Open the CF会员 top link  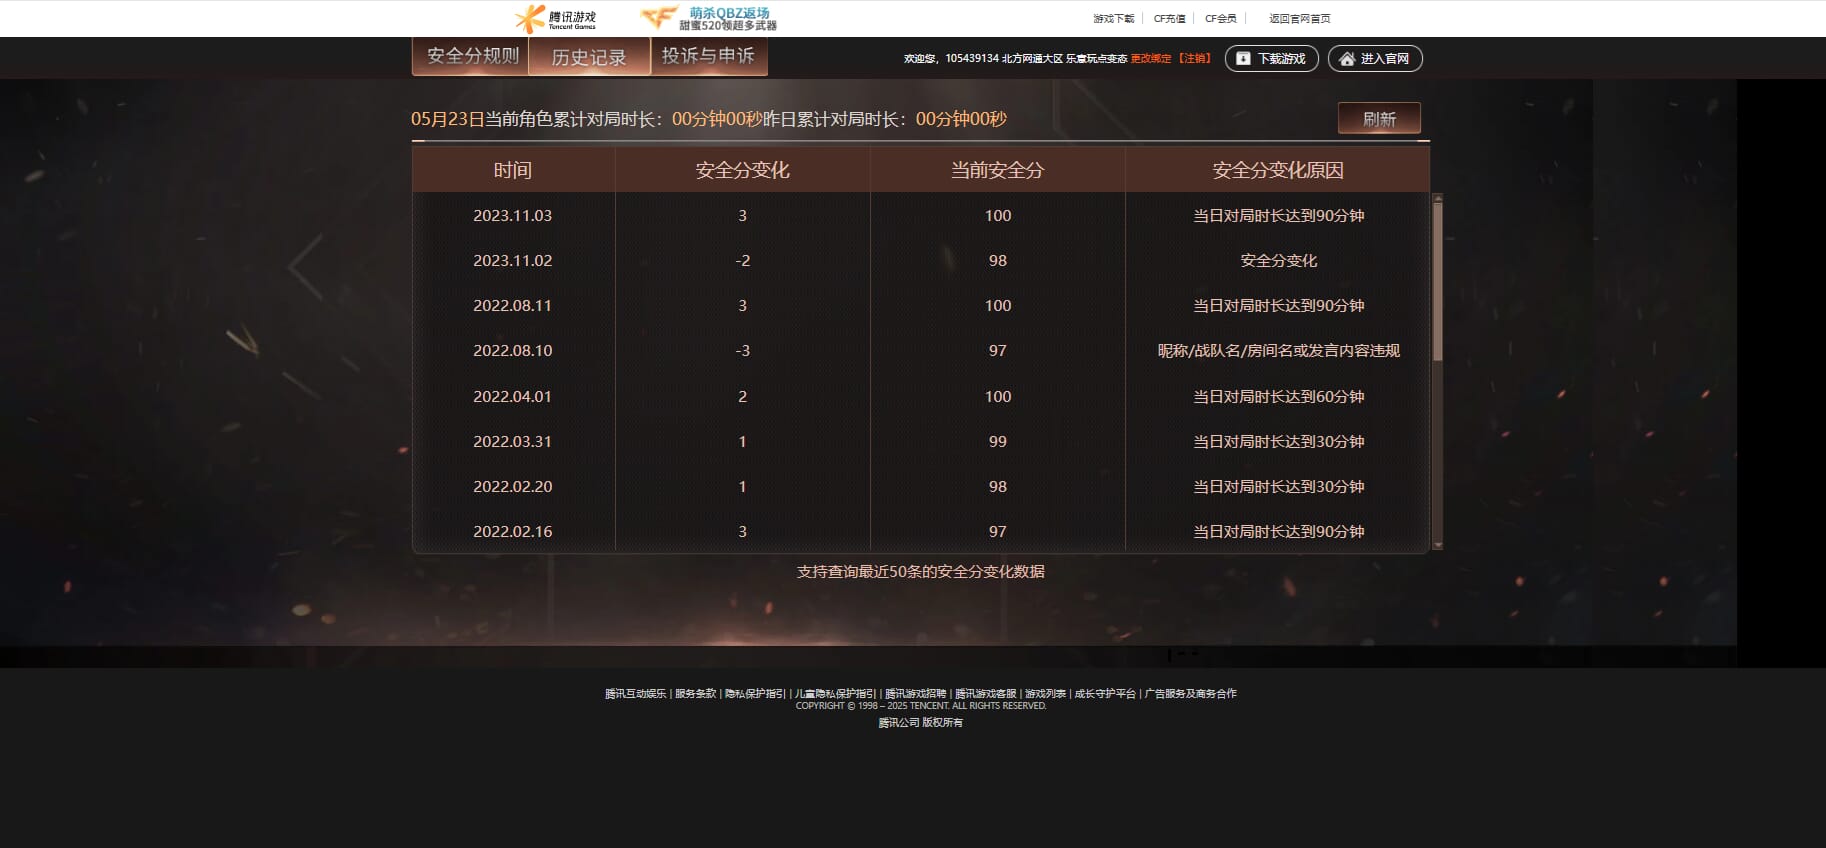tap(1220, 18)
